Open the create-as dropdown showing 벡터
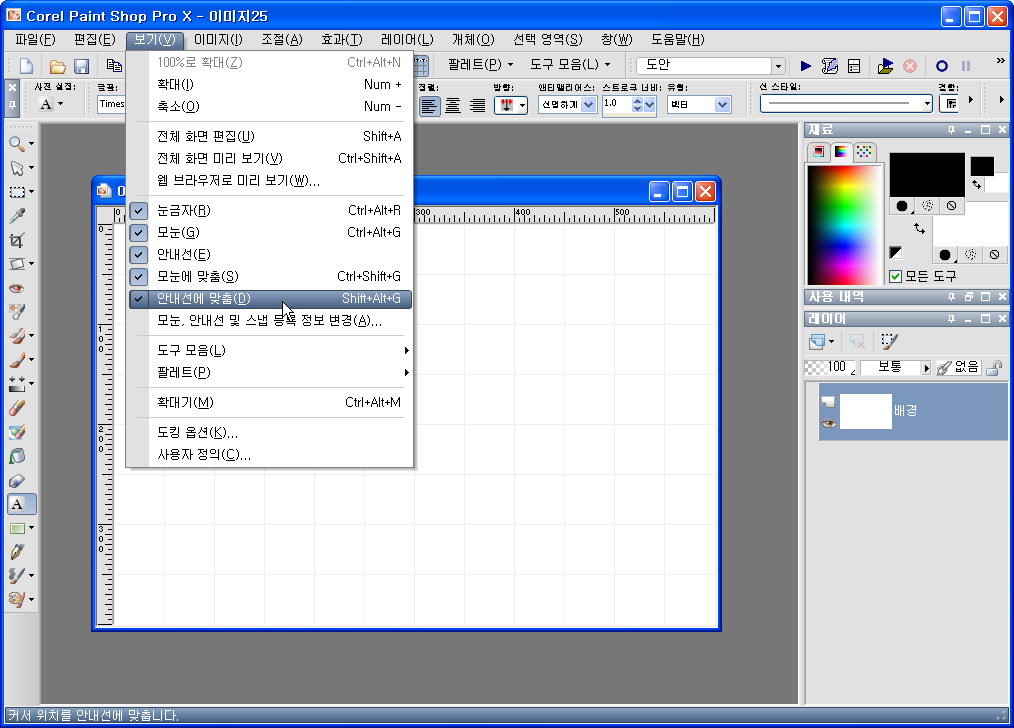The height and width of the screenshot is (728, 1014). [x=722, y=105]
